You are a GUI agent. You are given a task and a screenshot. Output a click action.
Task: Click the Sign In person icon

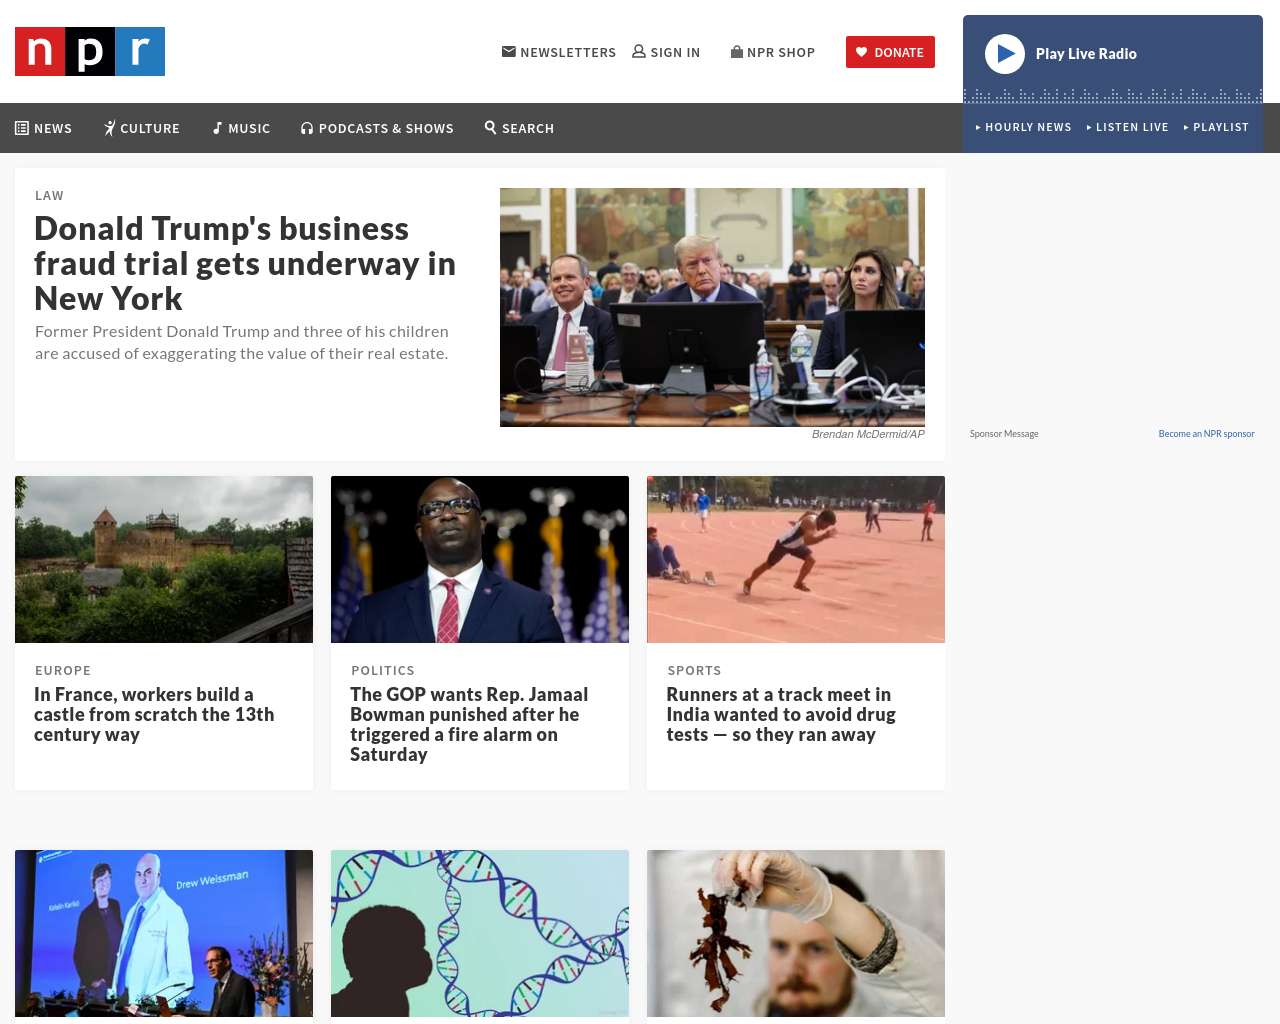coord(639,51)
